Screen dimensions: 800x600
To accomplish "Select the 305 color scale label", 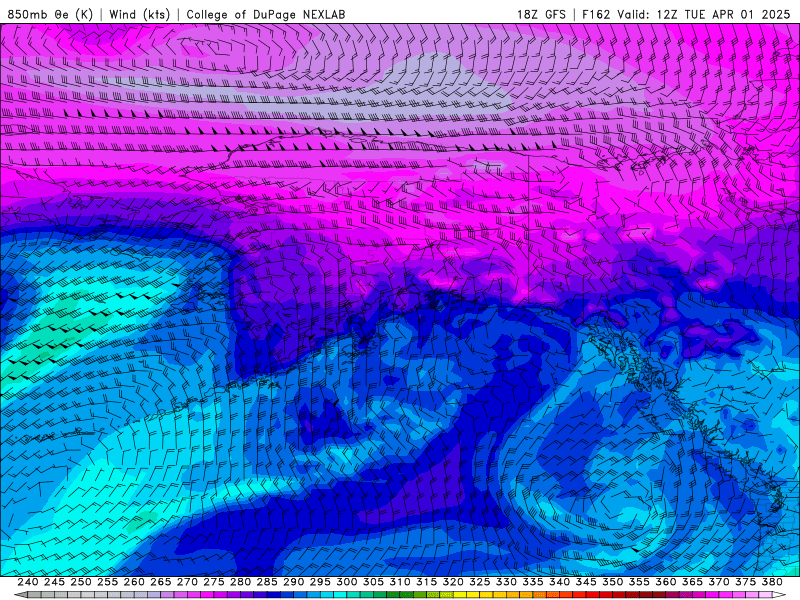I will [373, 582].
